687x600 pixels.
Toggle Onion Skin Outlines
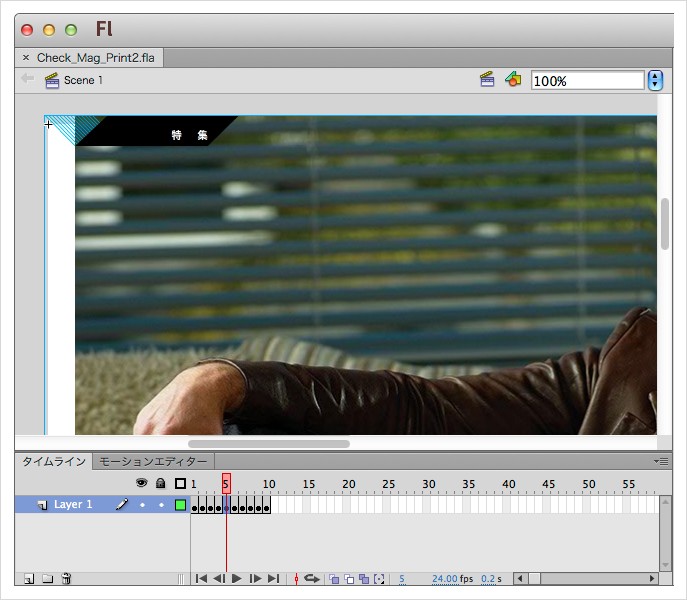(x=349, y=579)
